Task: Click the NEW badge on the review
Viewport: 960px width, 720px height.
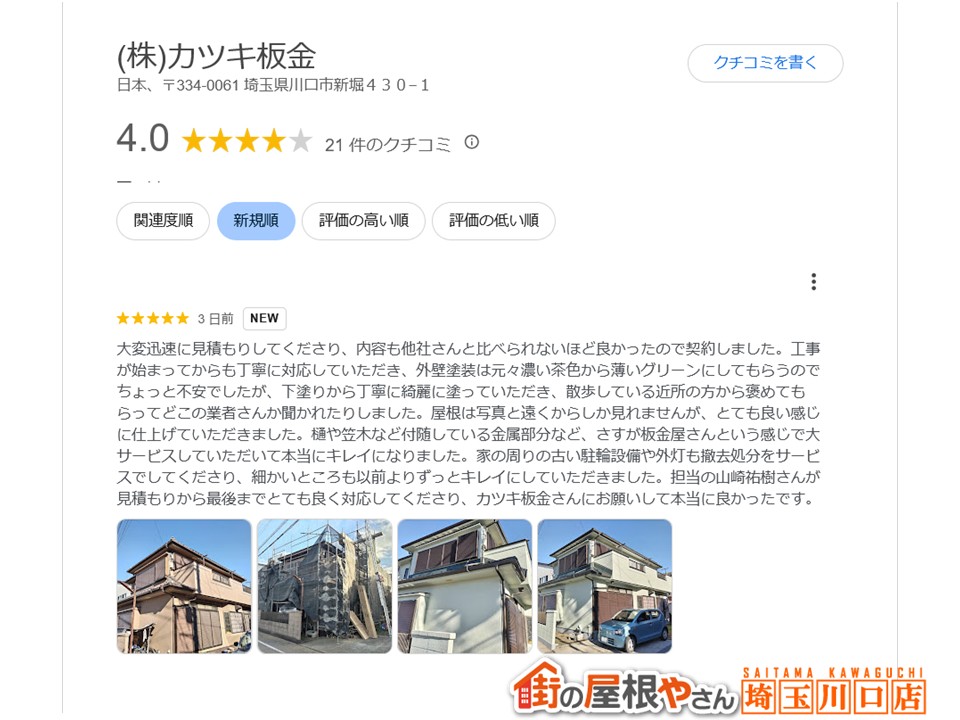Action: (264, 318)
